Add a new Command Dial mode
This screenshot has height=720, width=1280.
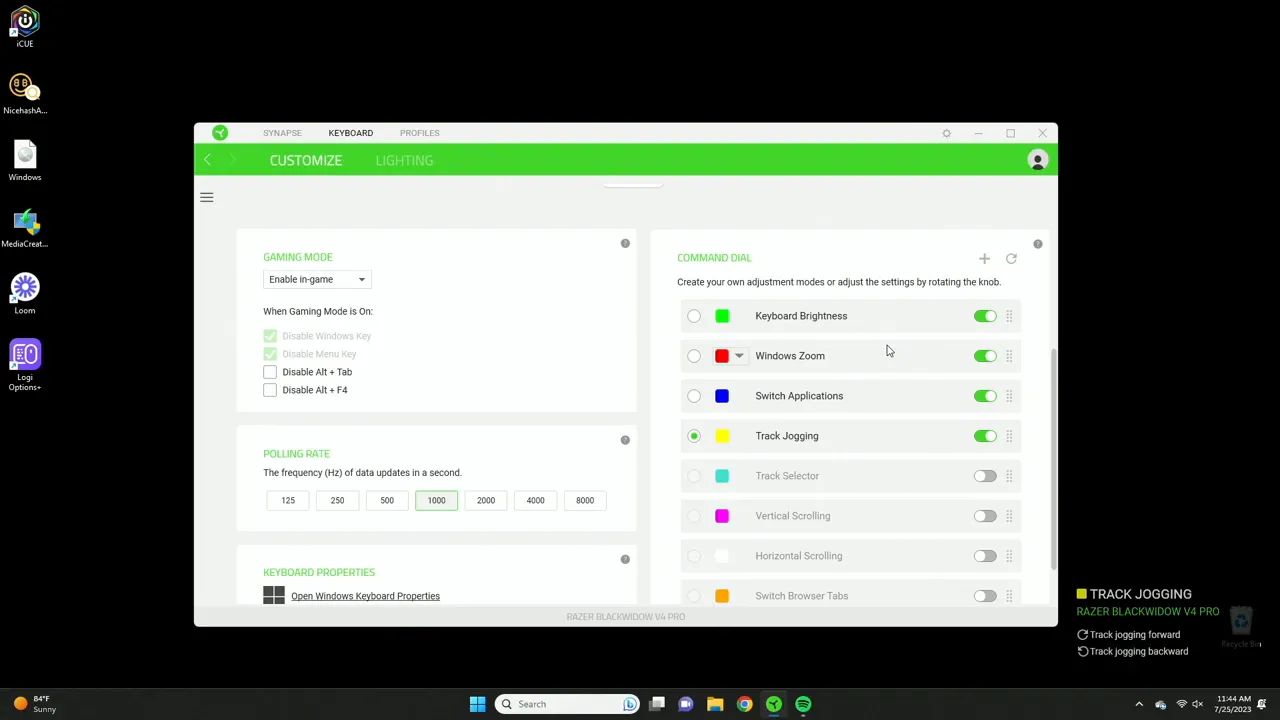click(x=984, y=258)
